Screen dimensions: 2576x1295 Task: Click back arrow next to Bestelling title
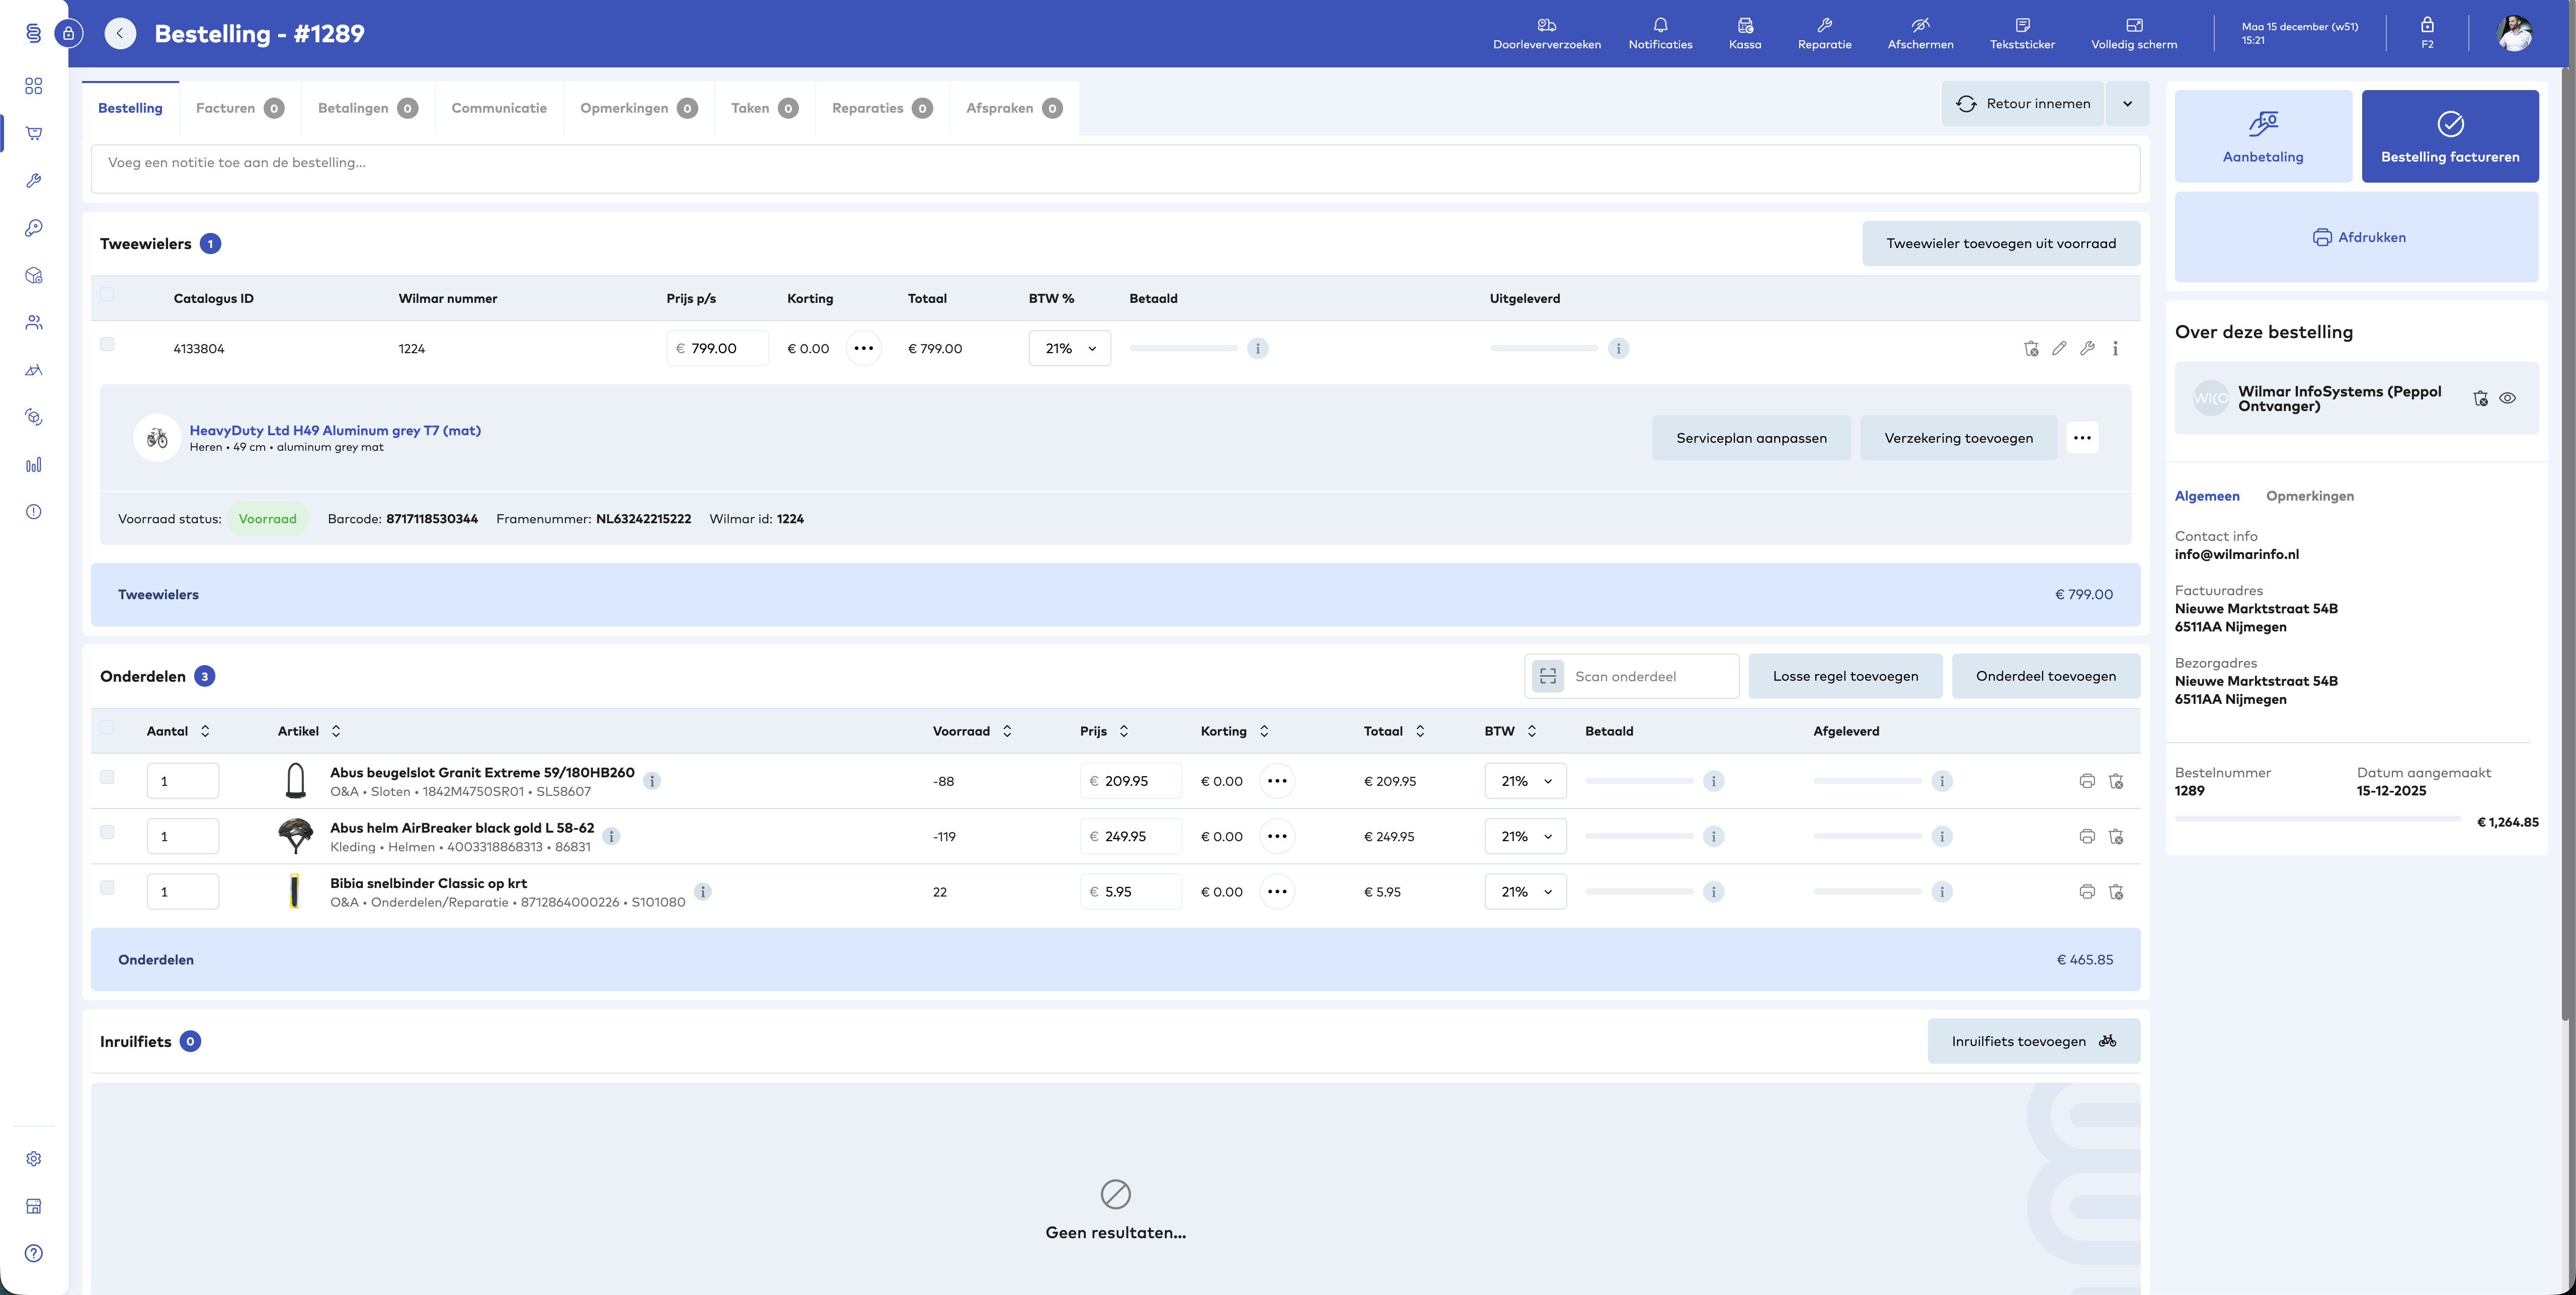pos(120,34)
